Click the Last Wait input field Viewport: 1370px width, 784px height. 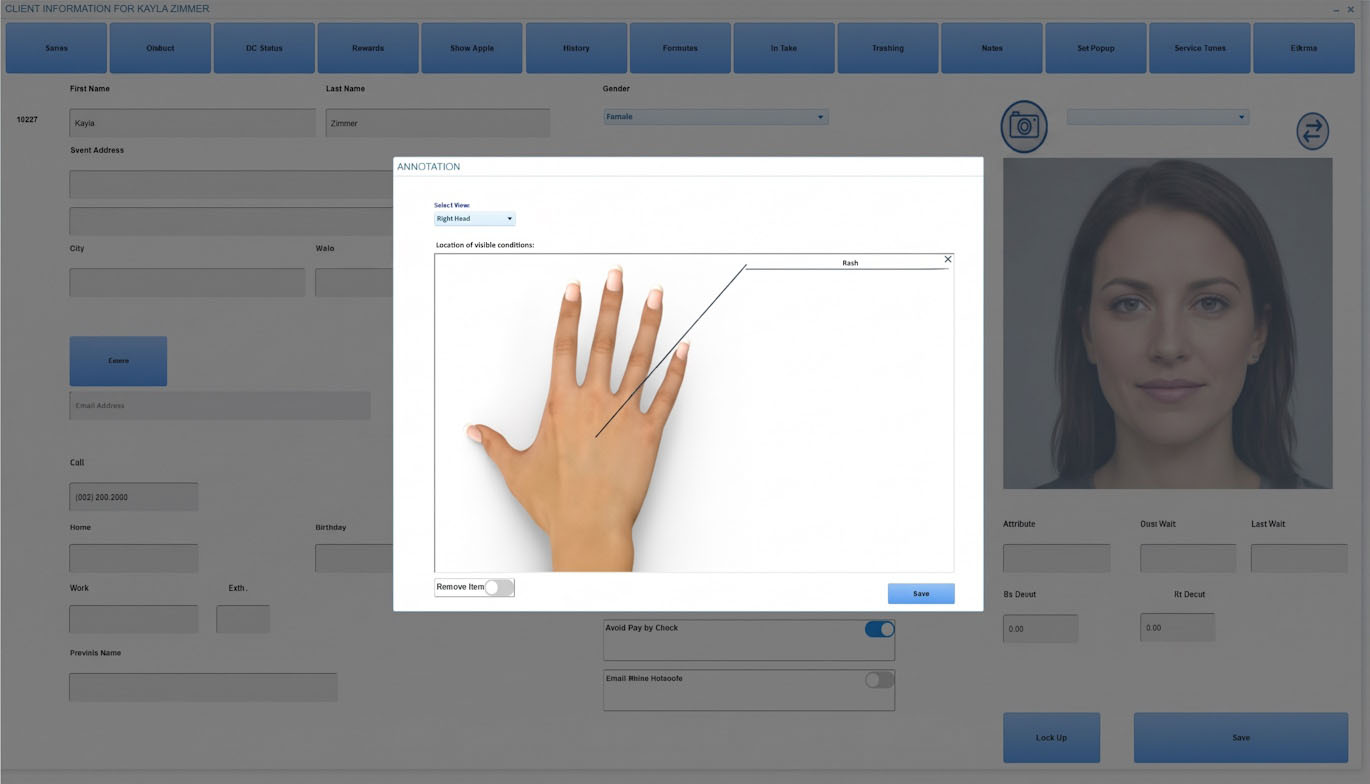click(1299, 558)
